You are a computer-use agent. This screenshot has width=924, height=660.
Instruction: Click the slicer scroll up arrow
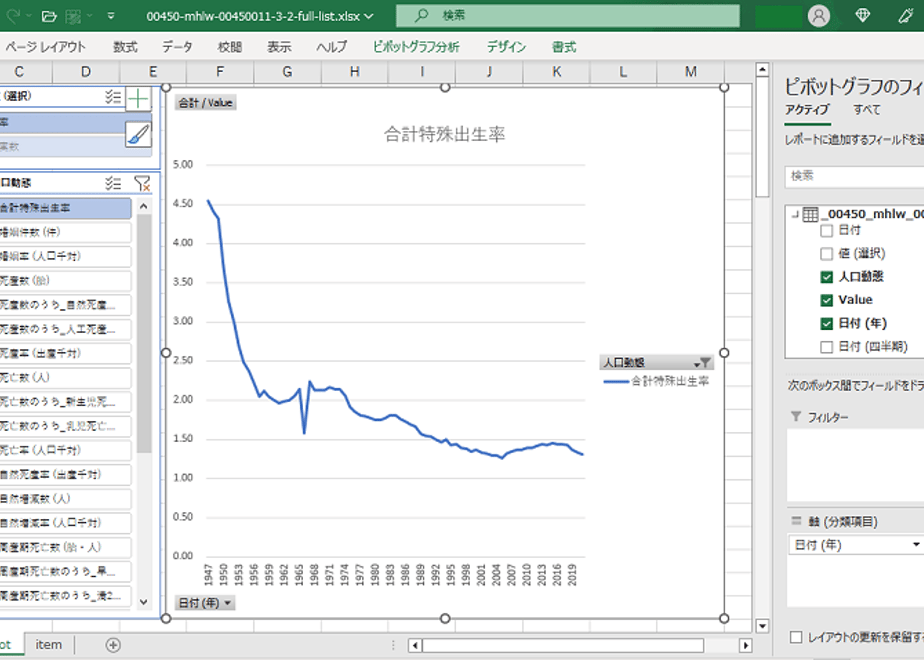click(143, 206)
